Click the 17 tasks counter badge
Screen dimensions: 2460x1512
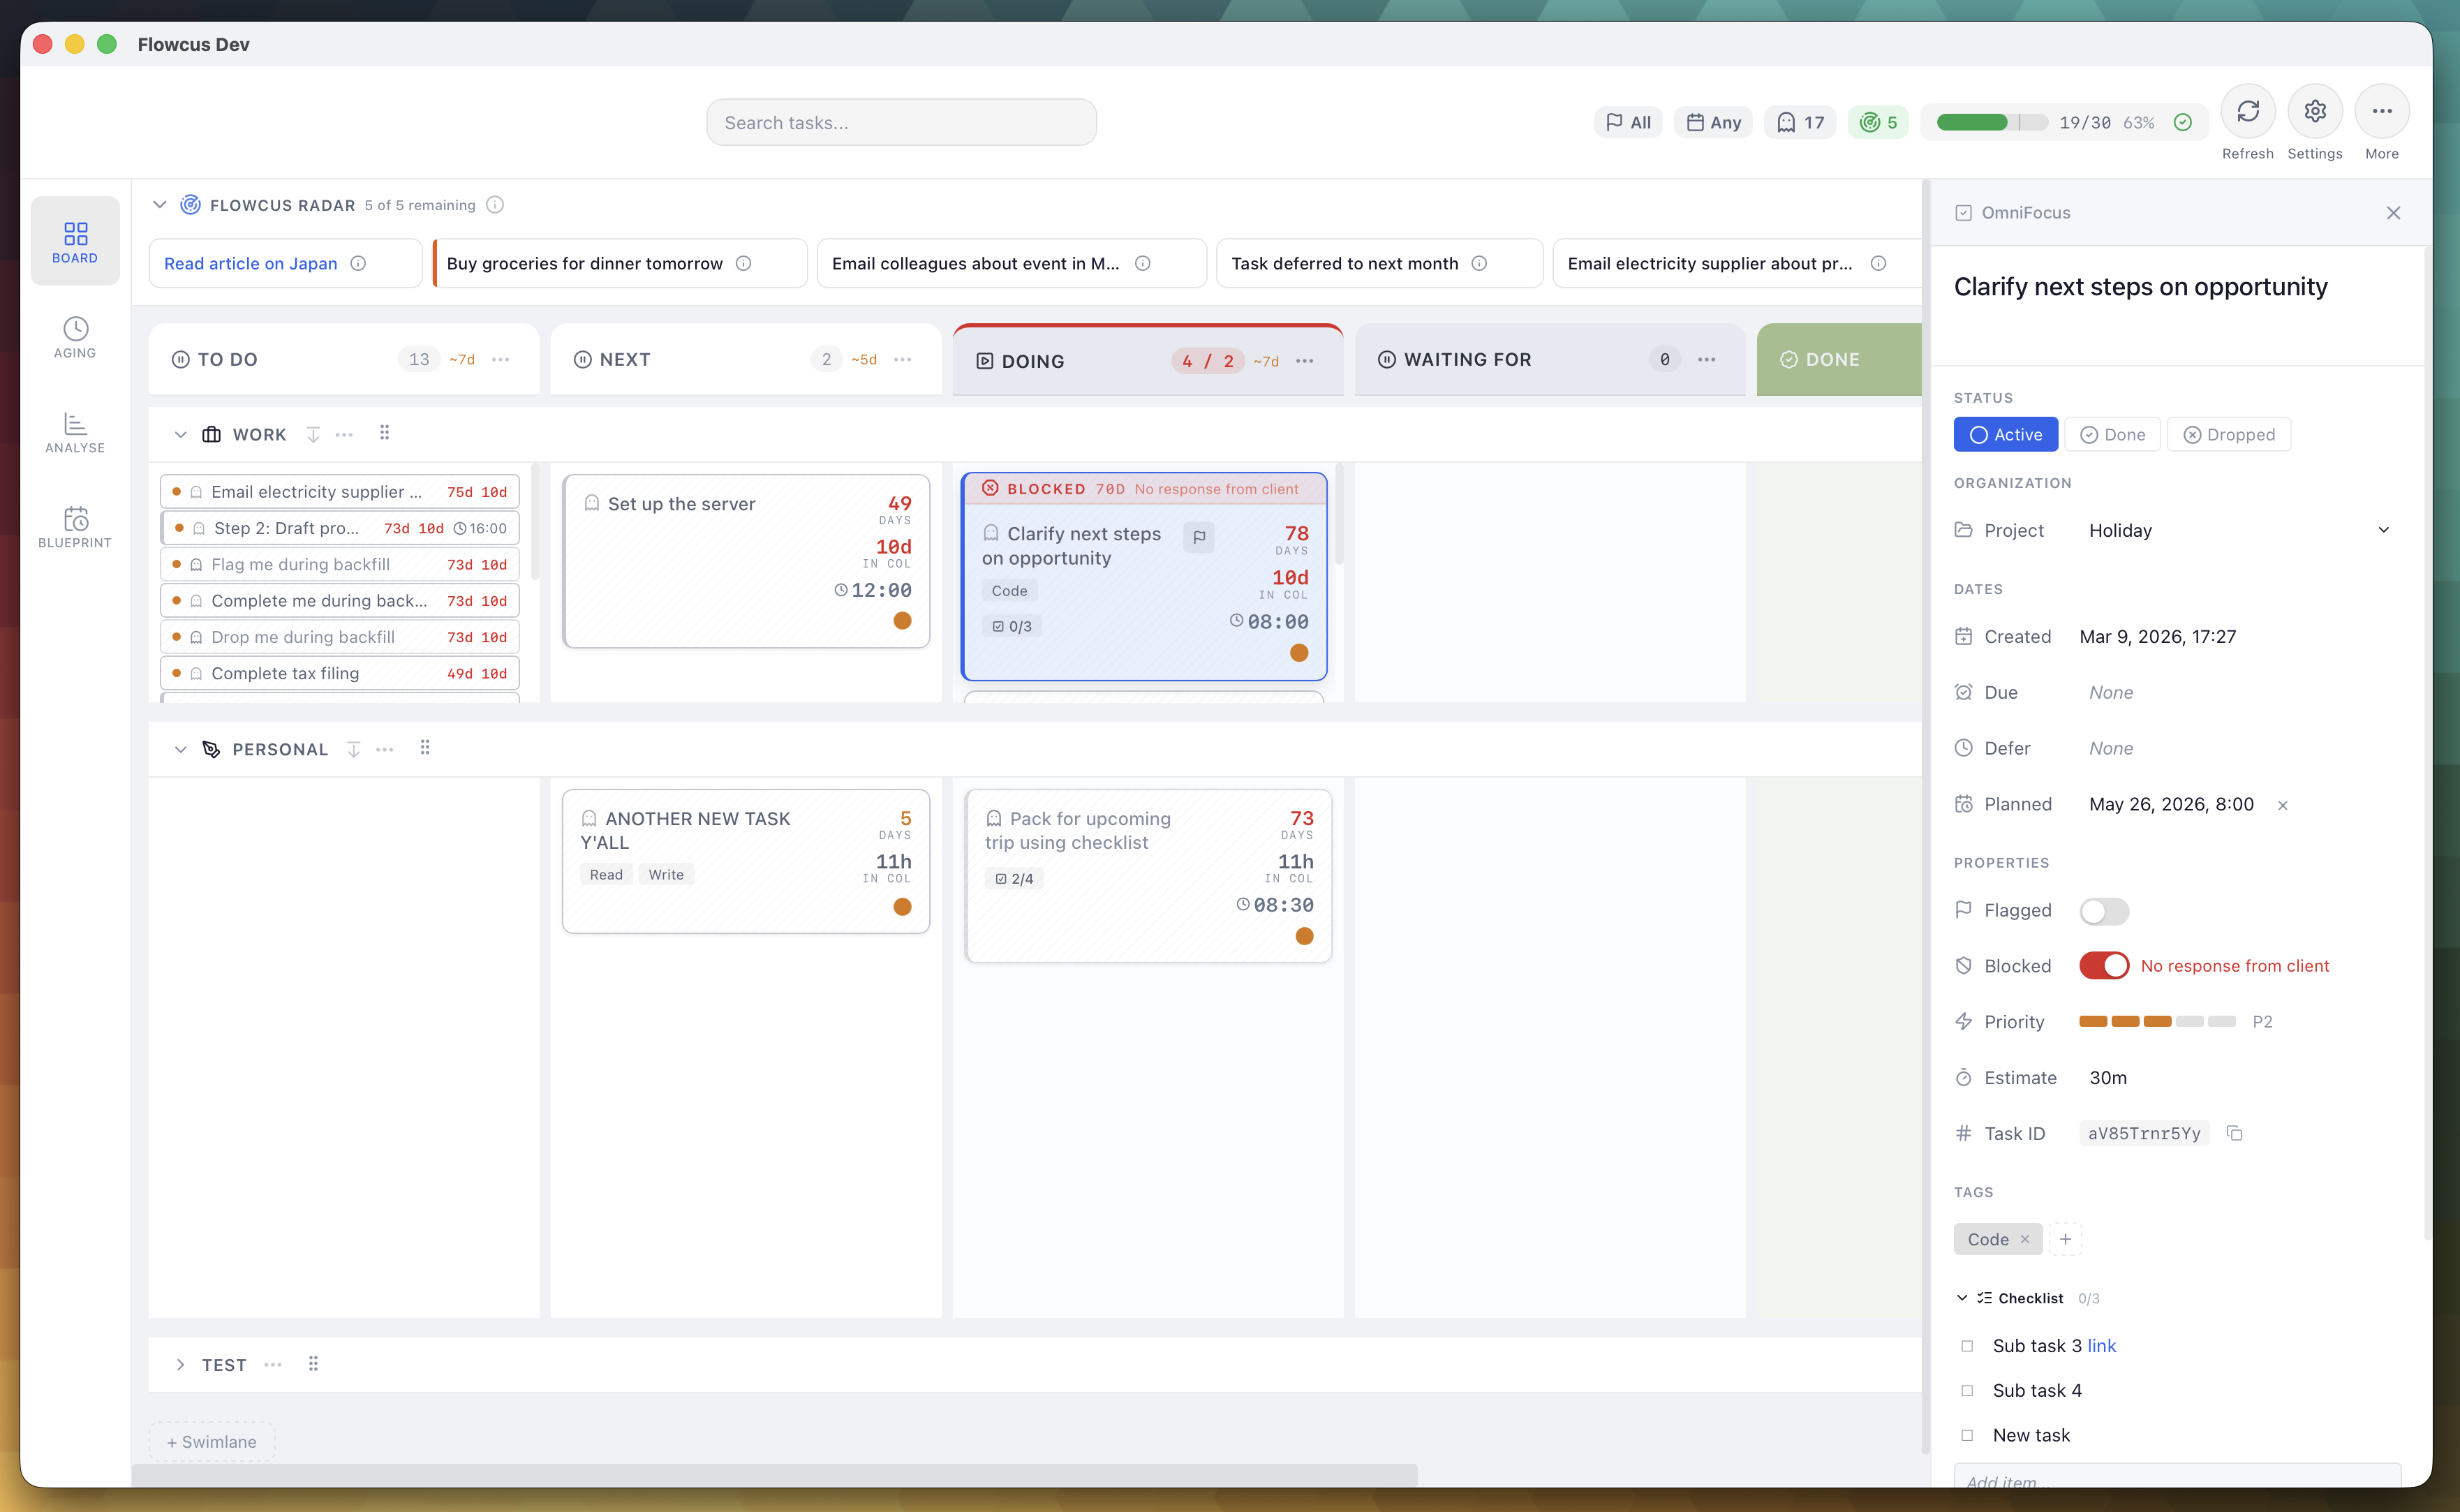click(1800, 122)
